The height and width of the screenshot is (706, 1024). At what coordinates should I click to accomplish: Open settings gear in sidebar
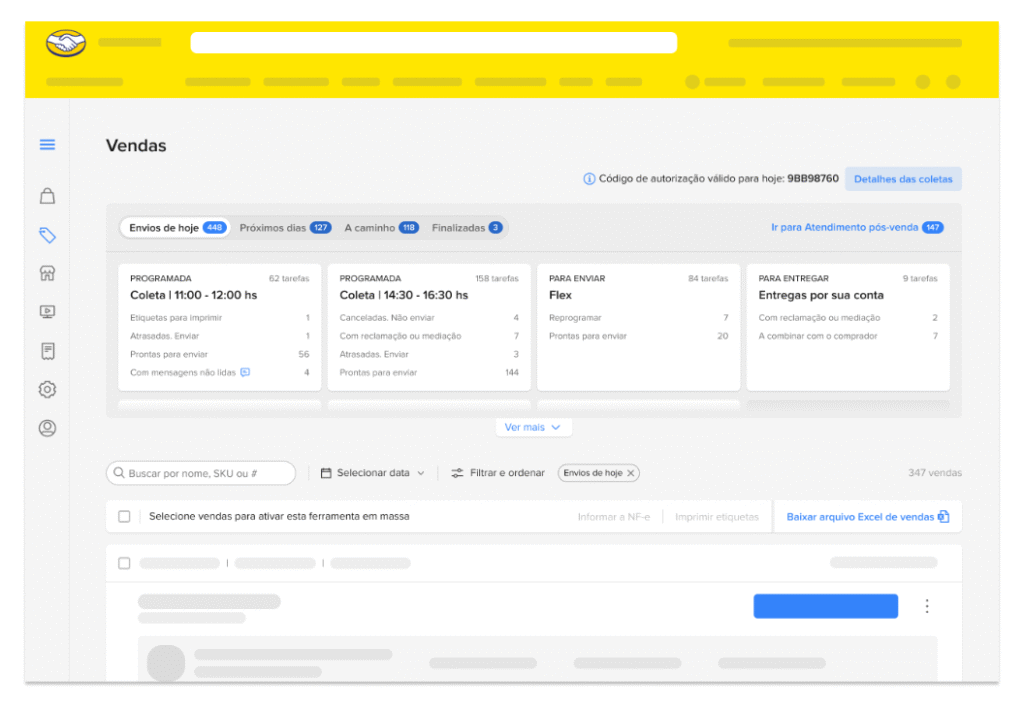click(47, 389)
